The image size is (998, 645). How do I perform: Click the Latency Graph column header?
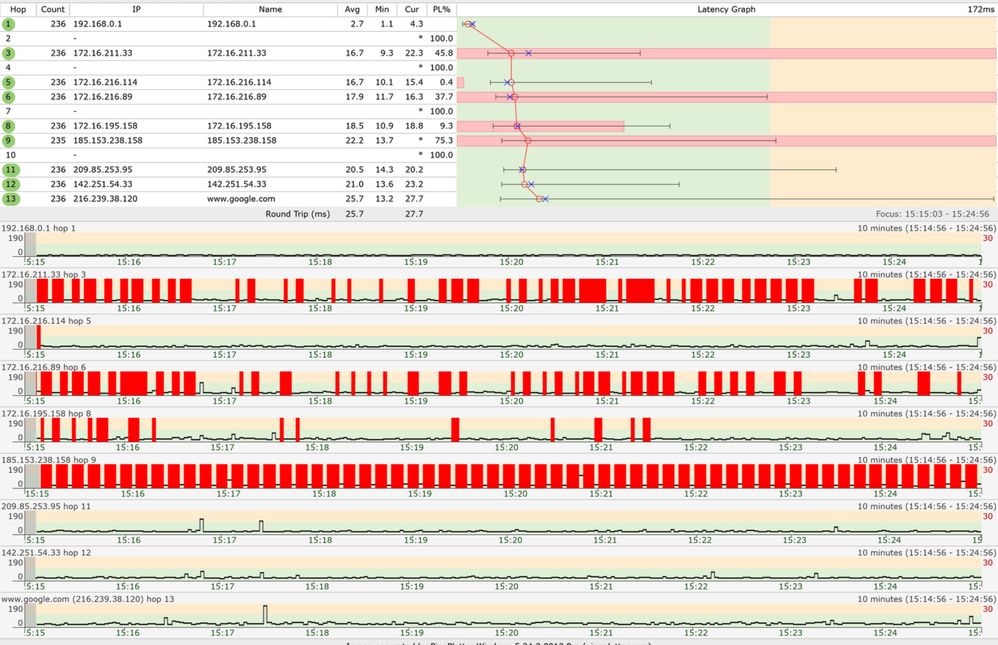pyautogui.click(x=725, y=8)
